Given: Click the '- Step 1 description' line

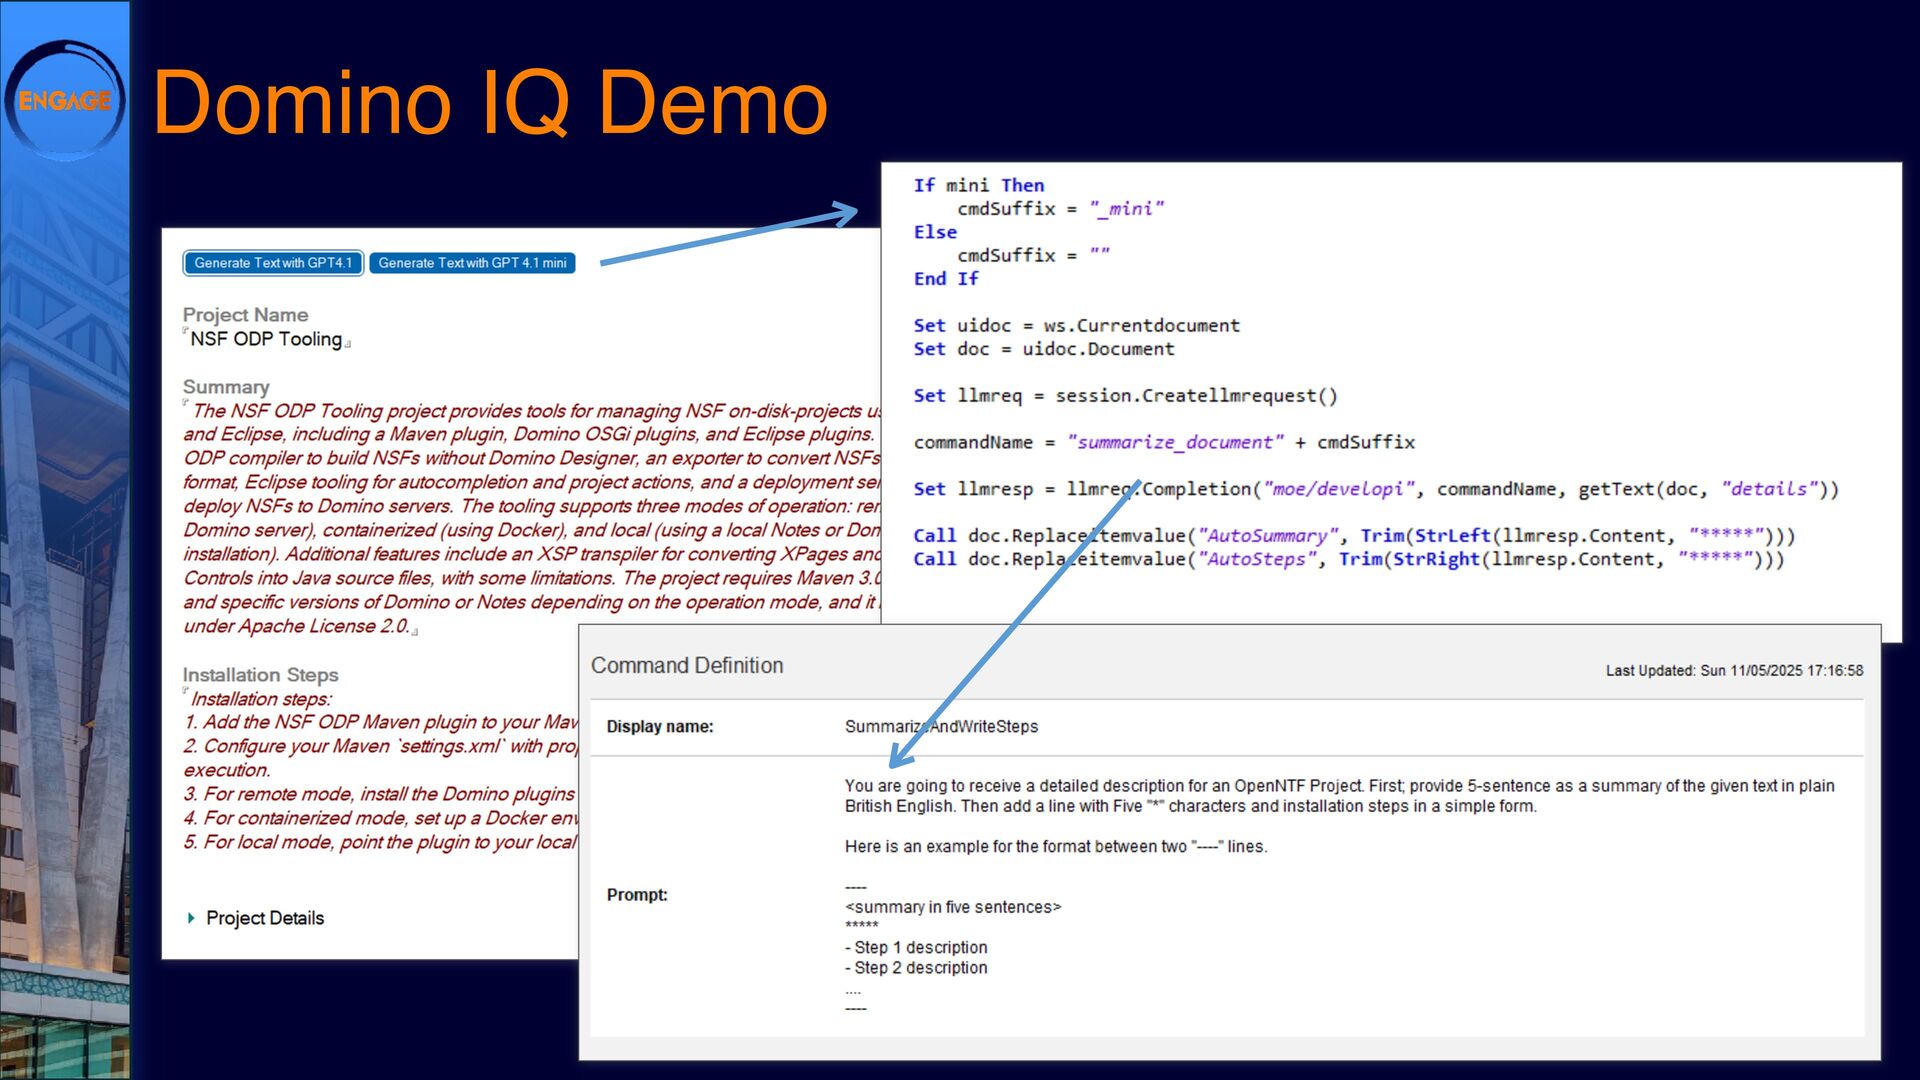Looking at the screenshot, I should 916,947.
